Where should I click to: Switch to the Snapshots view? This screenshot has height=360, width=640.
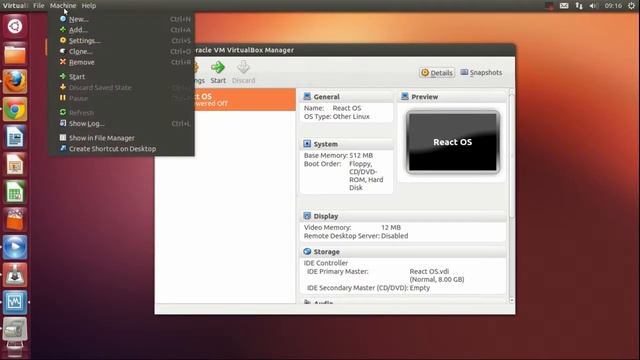coord(481,73)
